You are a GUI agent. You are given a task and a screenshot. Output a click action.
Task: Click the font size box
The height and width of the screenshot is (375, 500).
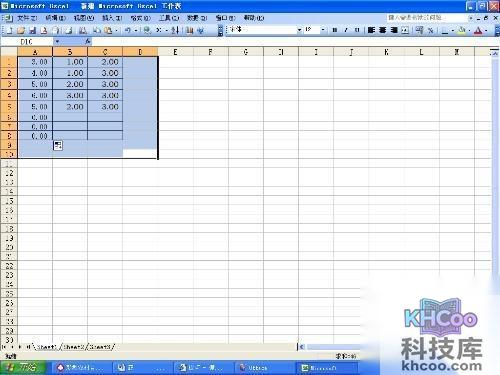click(x=311, y=30)
